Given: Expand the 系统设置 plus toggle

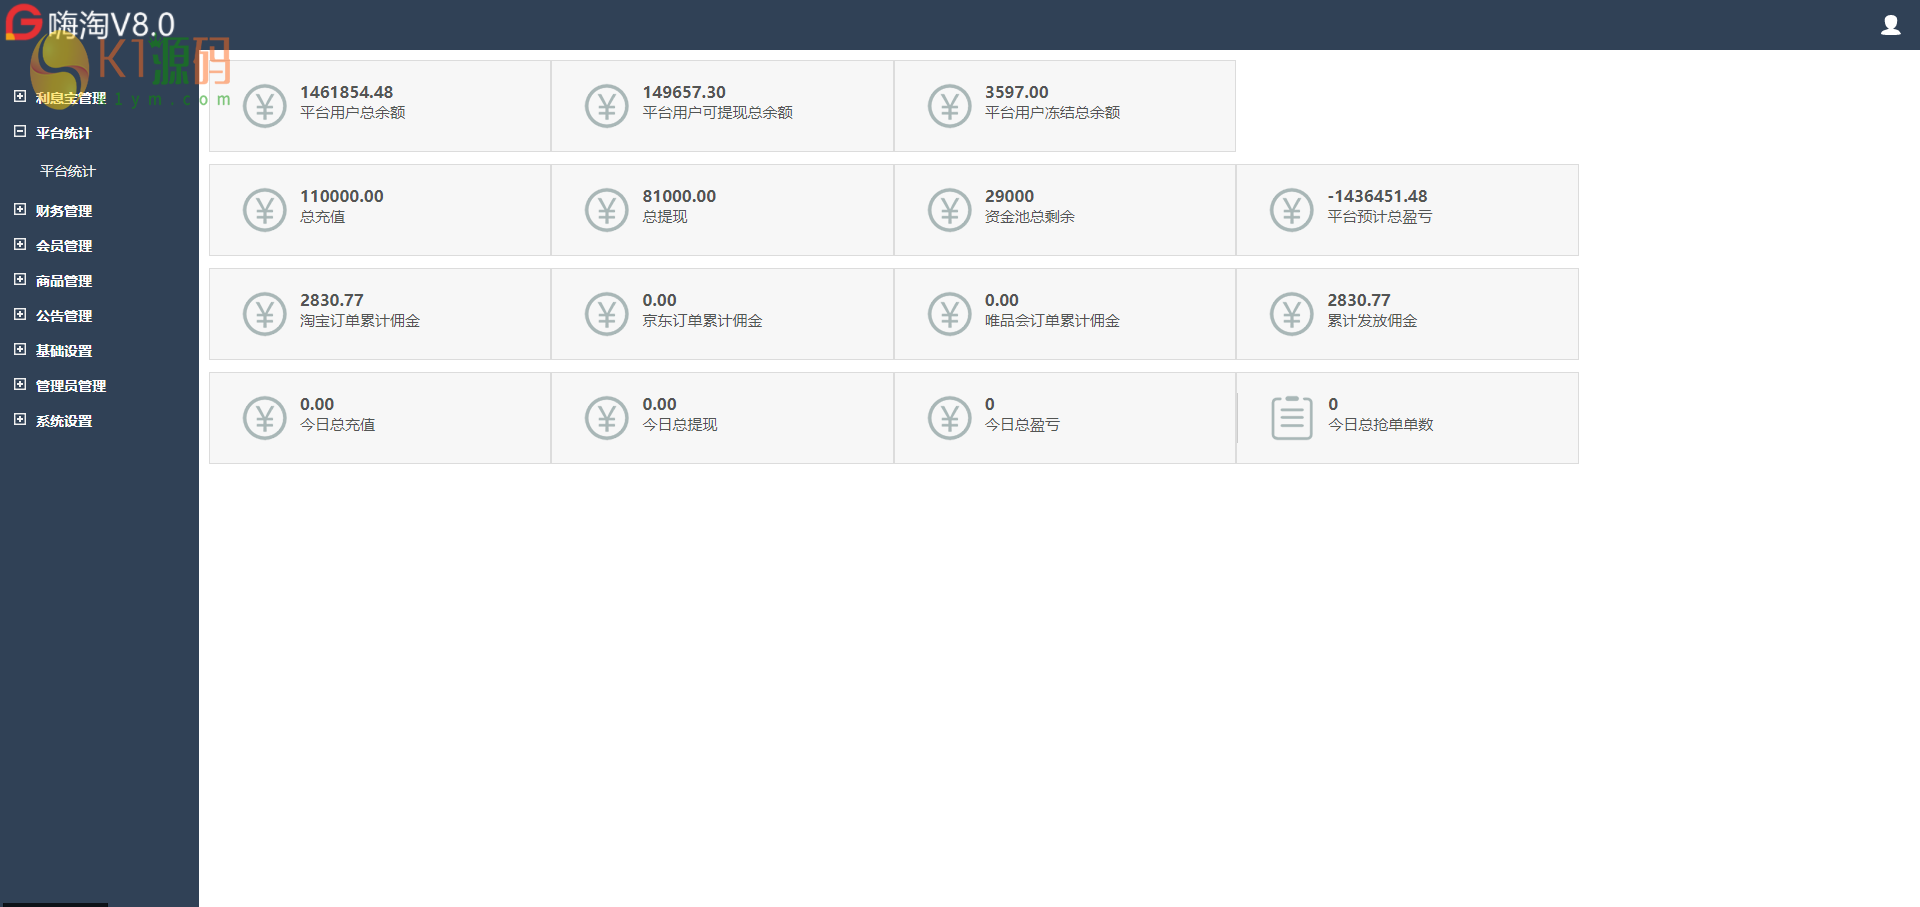Looking at the screenshot, I should tap(20, 419).
